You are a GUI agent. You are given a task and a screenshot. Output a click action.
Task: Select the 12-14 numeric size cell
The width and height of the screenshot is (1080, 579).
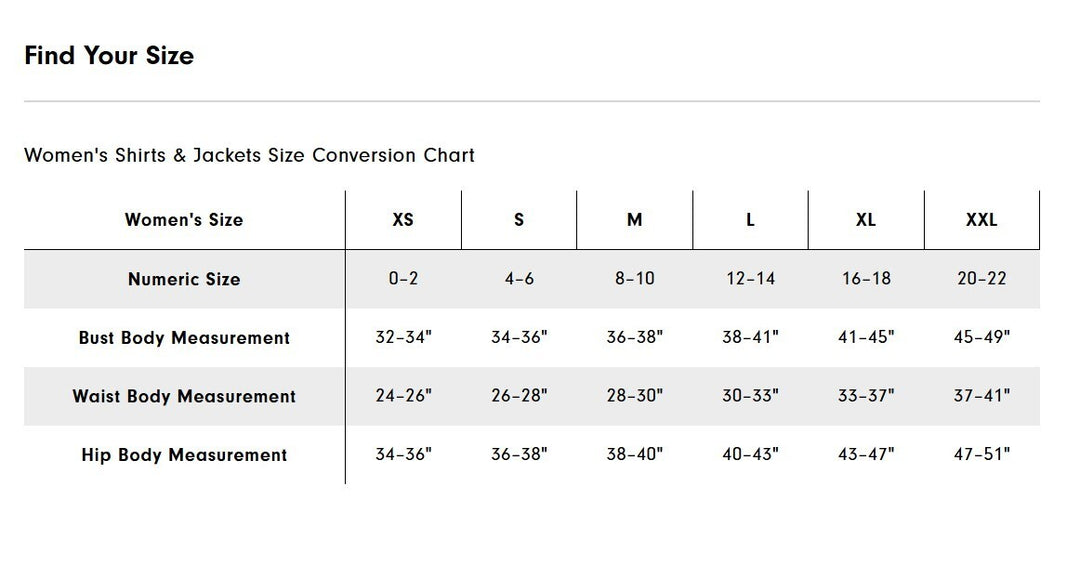(x=750, y=278)
